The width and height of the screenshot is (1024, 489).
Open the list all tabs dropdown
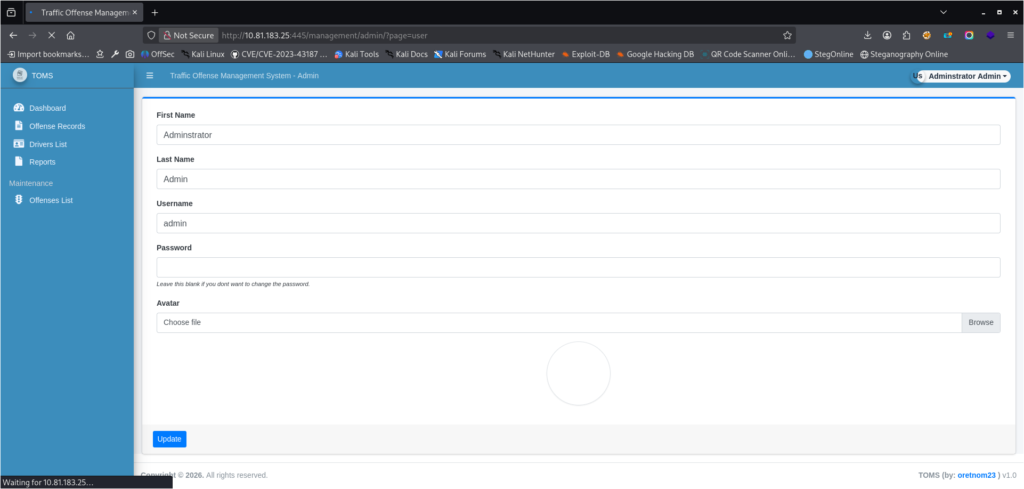click(942, 12)
